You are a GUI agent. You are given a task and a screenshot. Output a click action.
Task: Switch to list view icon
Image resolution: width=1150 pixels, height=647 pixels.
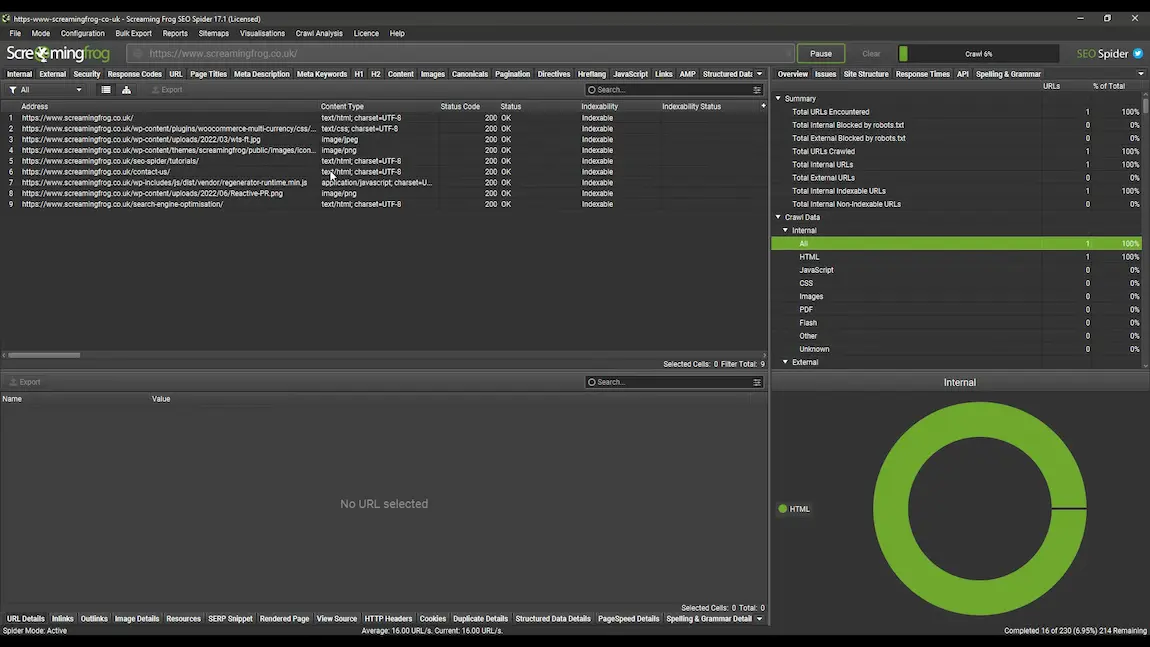105,90
